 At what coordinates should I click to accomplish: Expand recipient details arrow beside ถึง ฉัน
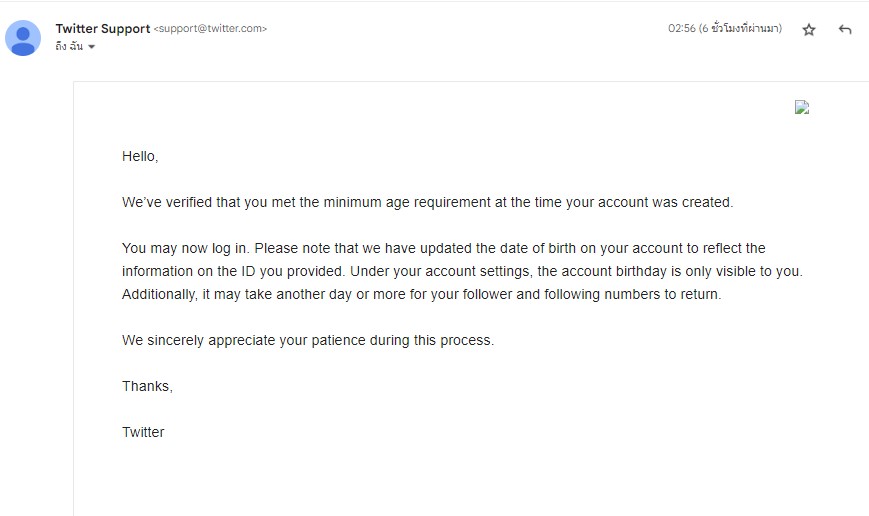coord(91,47)
